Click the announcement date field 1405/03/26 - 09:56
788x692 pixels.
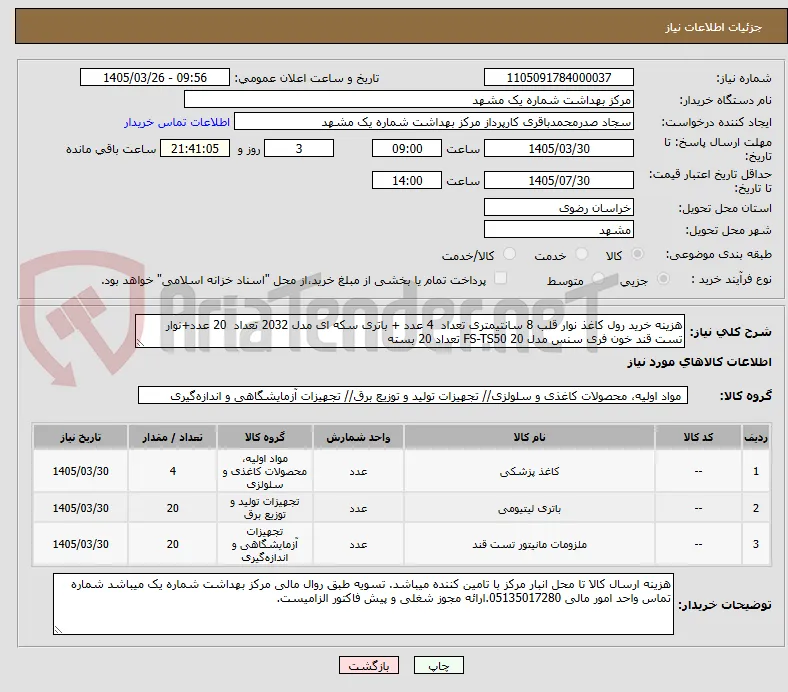point(155,77)
